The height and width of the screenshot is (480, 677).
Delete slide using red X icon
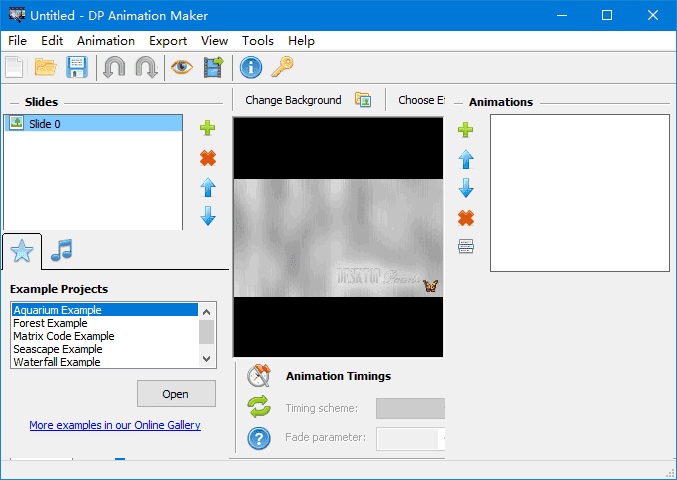pos(208,158)
